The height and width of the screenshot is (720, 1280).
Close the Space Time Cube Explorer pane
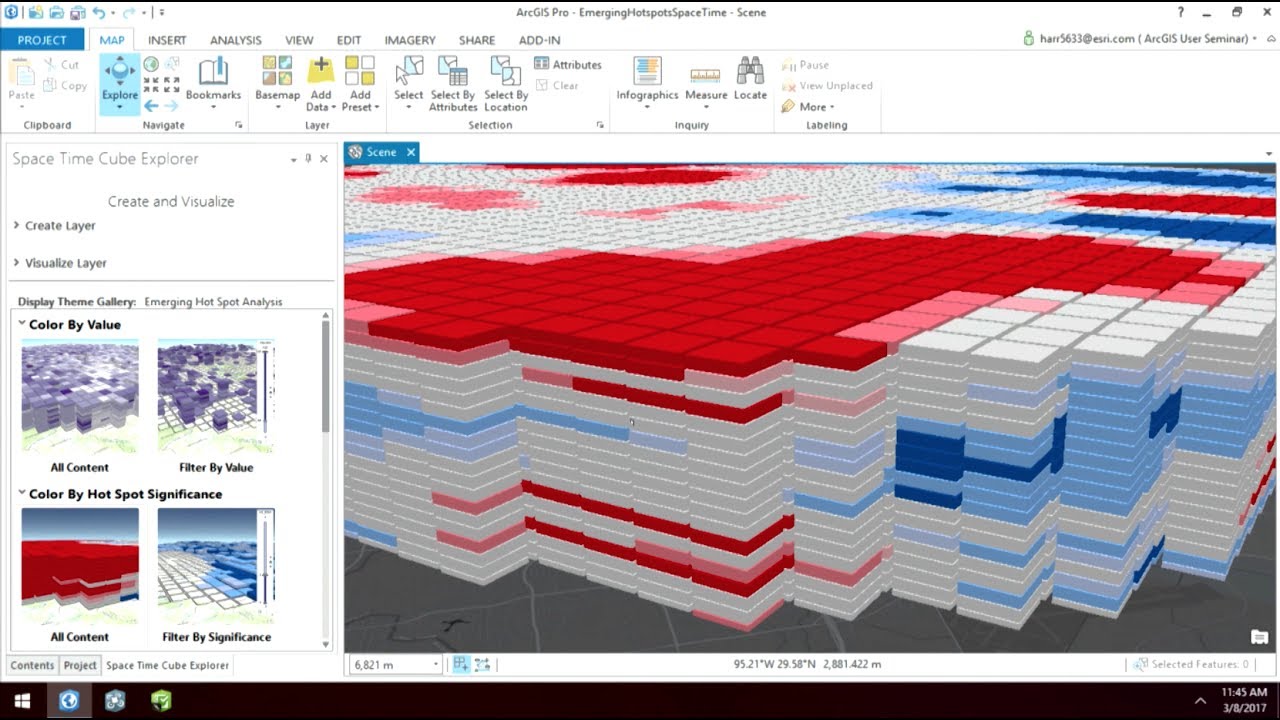point(324,159)
